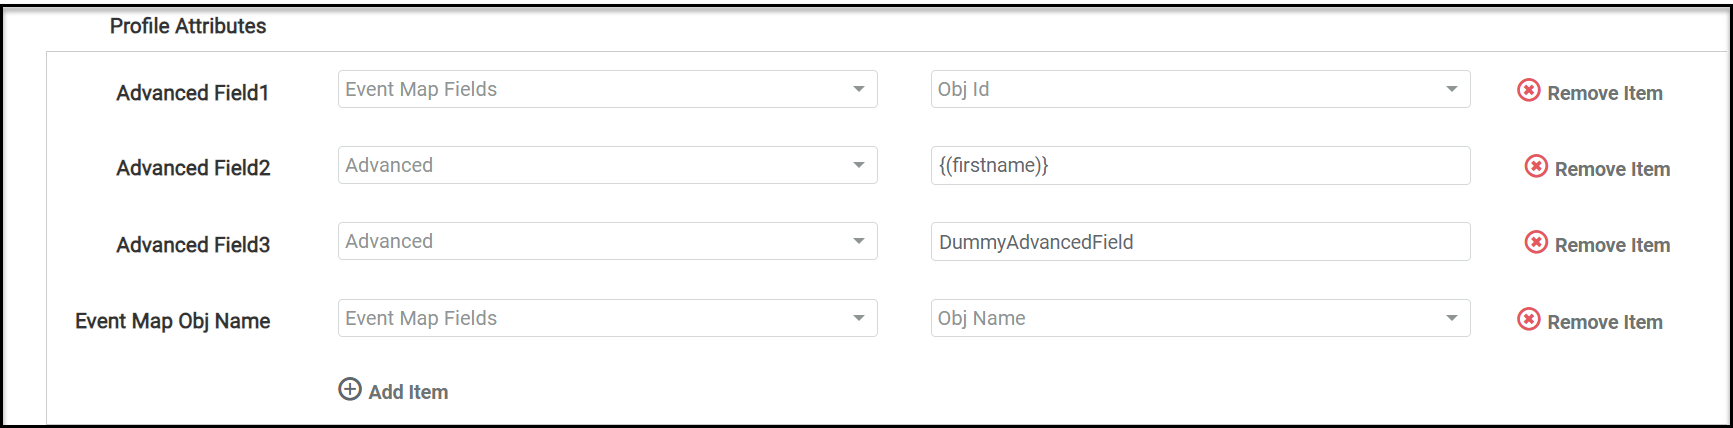
Task: Click red X icon for Event Map Obj Name
Action: [1528, 320]
